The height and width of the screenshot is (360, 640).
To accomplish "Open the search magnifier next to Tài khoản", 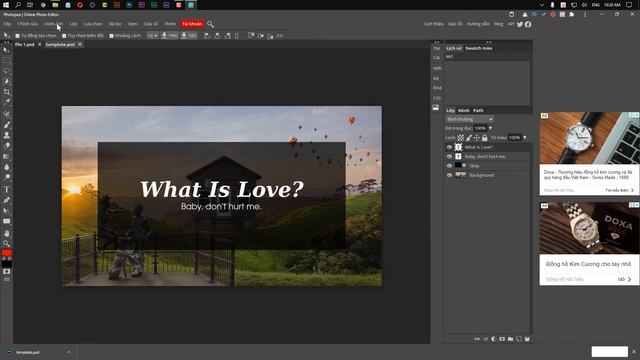I will [210, 24].
